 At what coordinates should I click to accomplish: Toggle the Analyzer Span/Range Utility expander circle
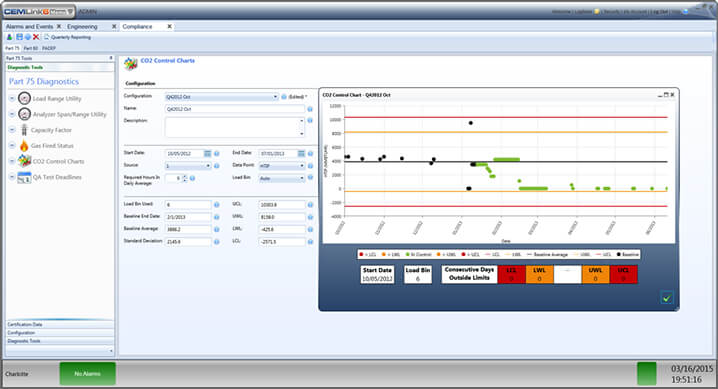click(12, 114)
